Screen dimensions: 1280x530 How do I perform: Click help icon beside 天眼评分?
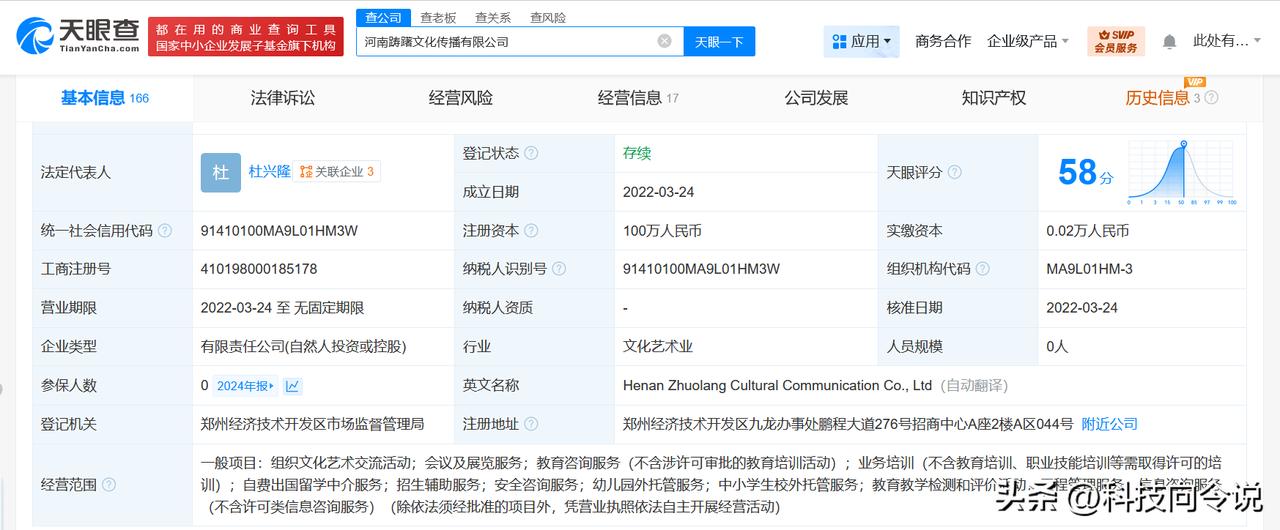[955, 172]
